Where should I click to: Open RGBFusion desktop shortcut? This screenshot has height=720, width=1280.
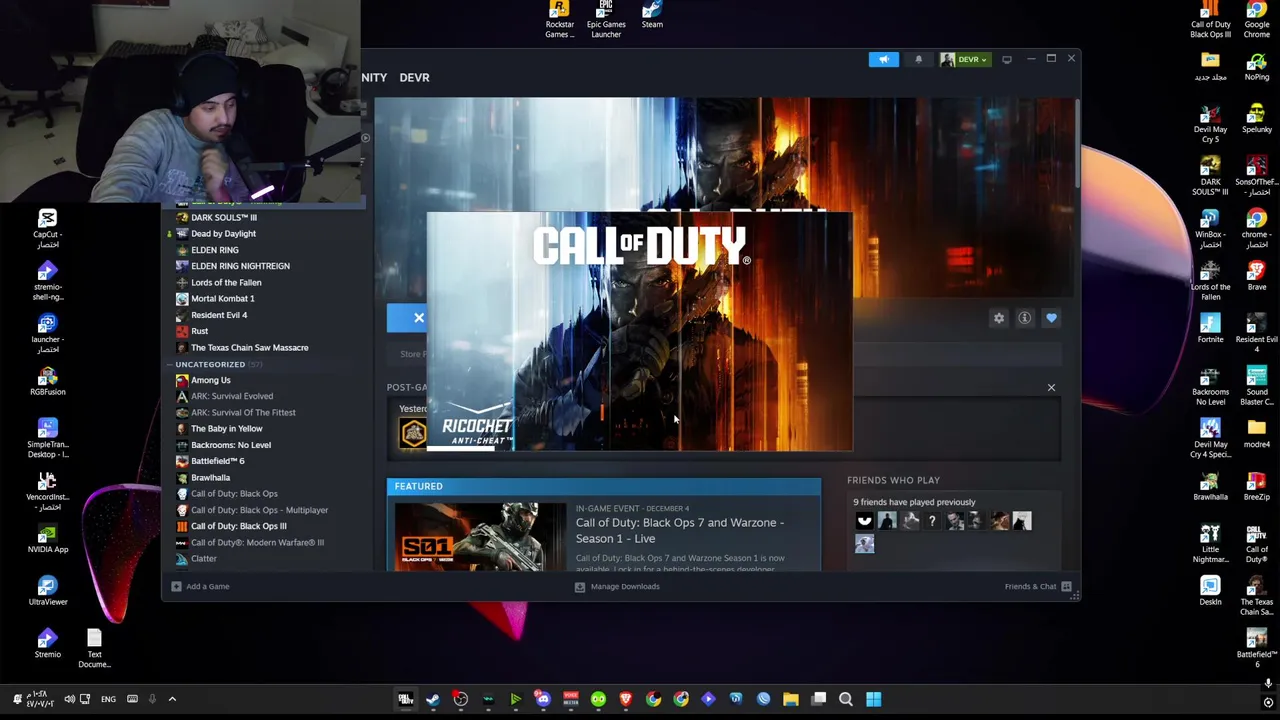pos(47,381)
